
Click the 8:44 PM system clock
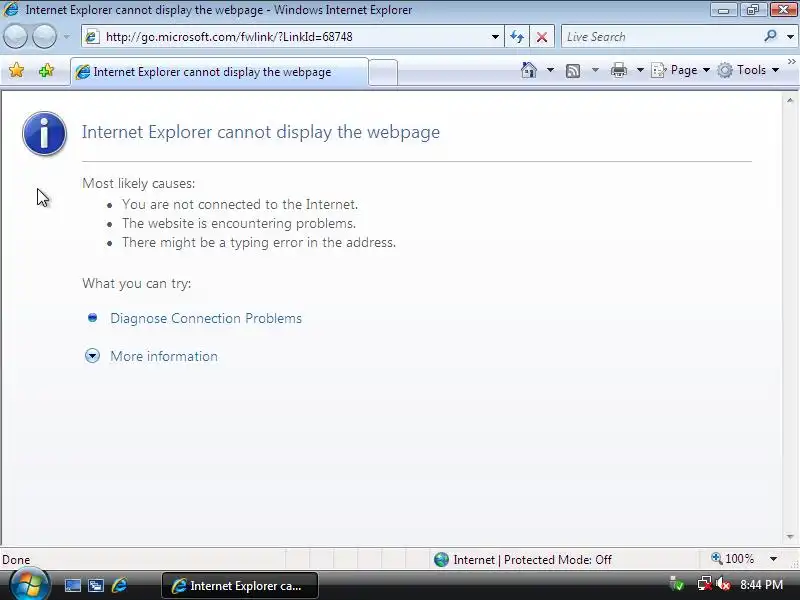point(761,585)
